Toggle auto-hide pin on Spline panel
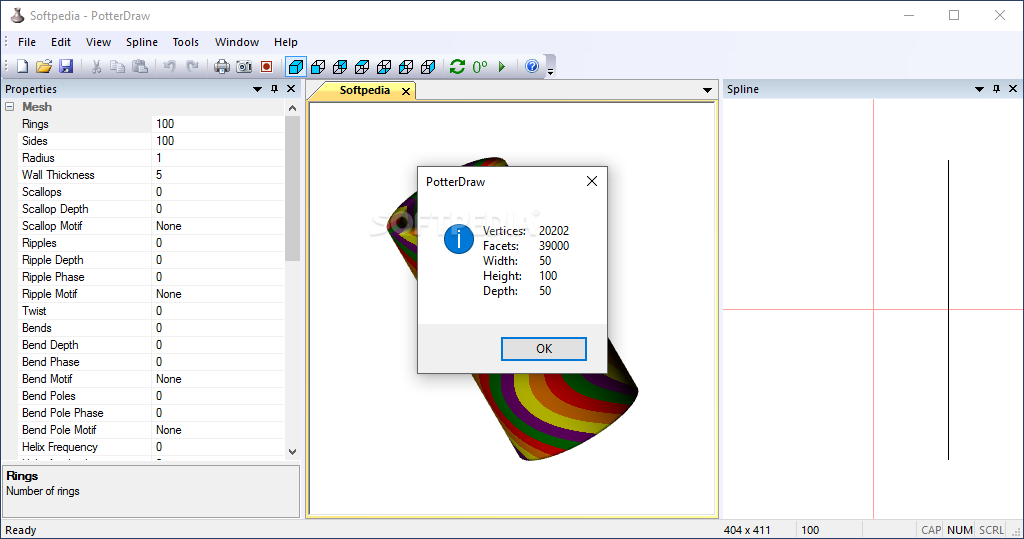This screenshot has width=1024, height=539. point(996,89)
